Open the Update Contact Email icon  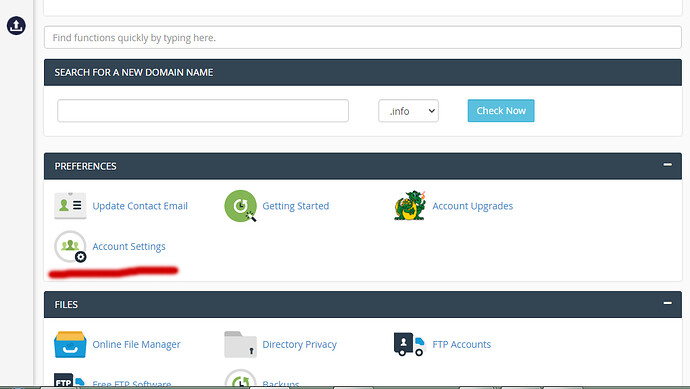[x=70, y=206]
